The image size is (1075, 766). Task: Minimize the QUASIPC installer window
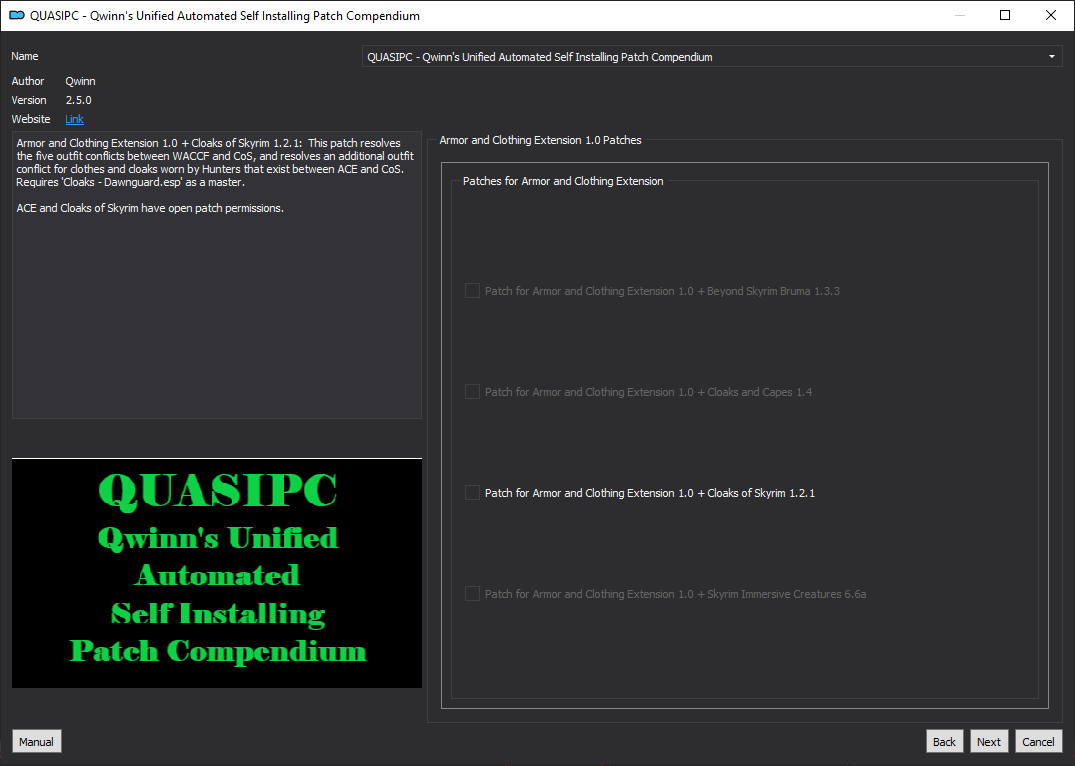[x=960, y=15]
